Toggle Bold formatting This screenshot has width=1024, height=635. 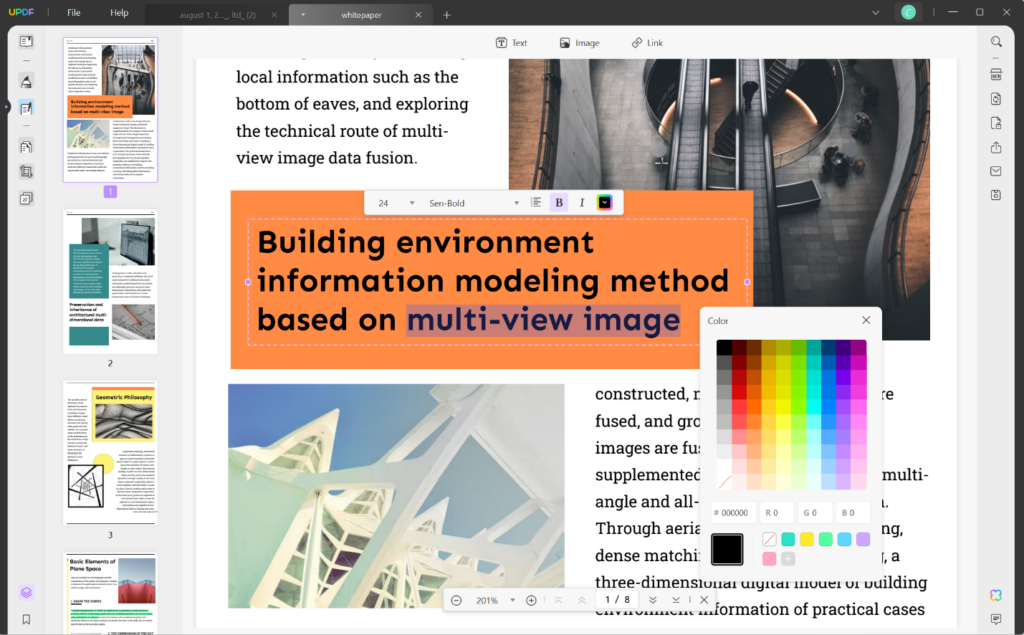coord(559,203)
